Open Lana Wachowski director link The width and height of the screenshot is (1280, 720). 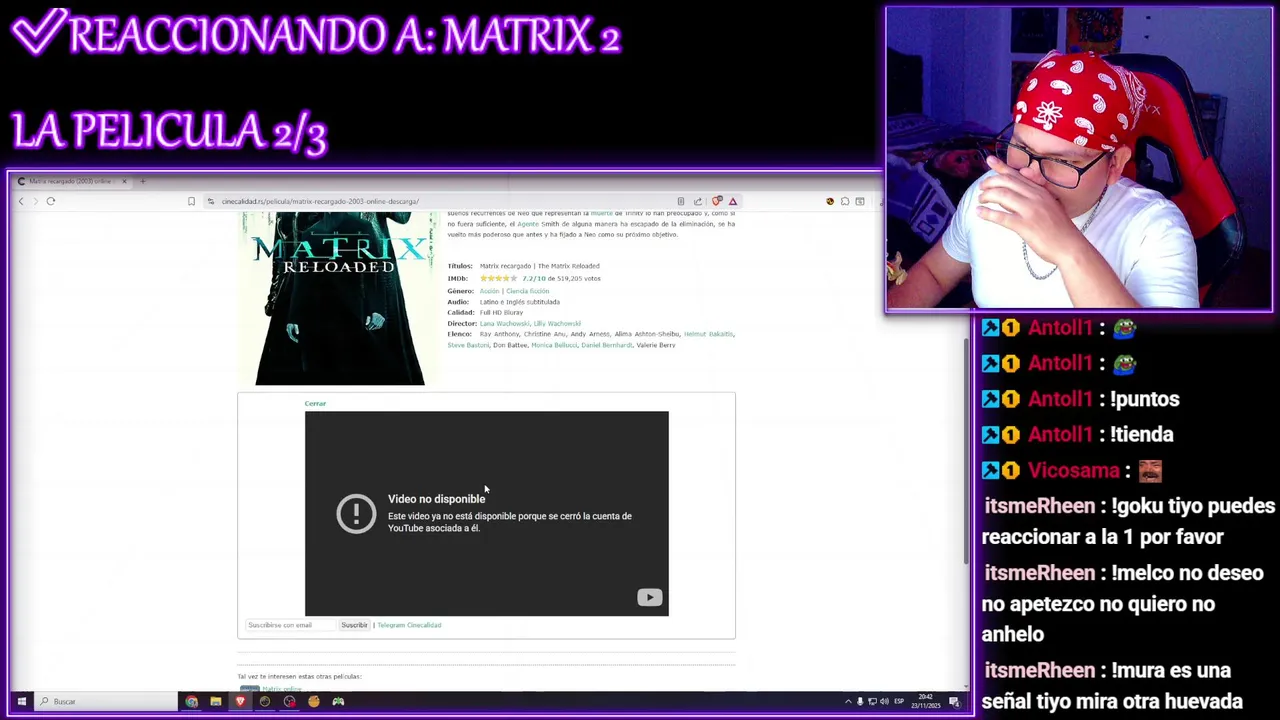pos(504,323)
